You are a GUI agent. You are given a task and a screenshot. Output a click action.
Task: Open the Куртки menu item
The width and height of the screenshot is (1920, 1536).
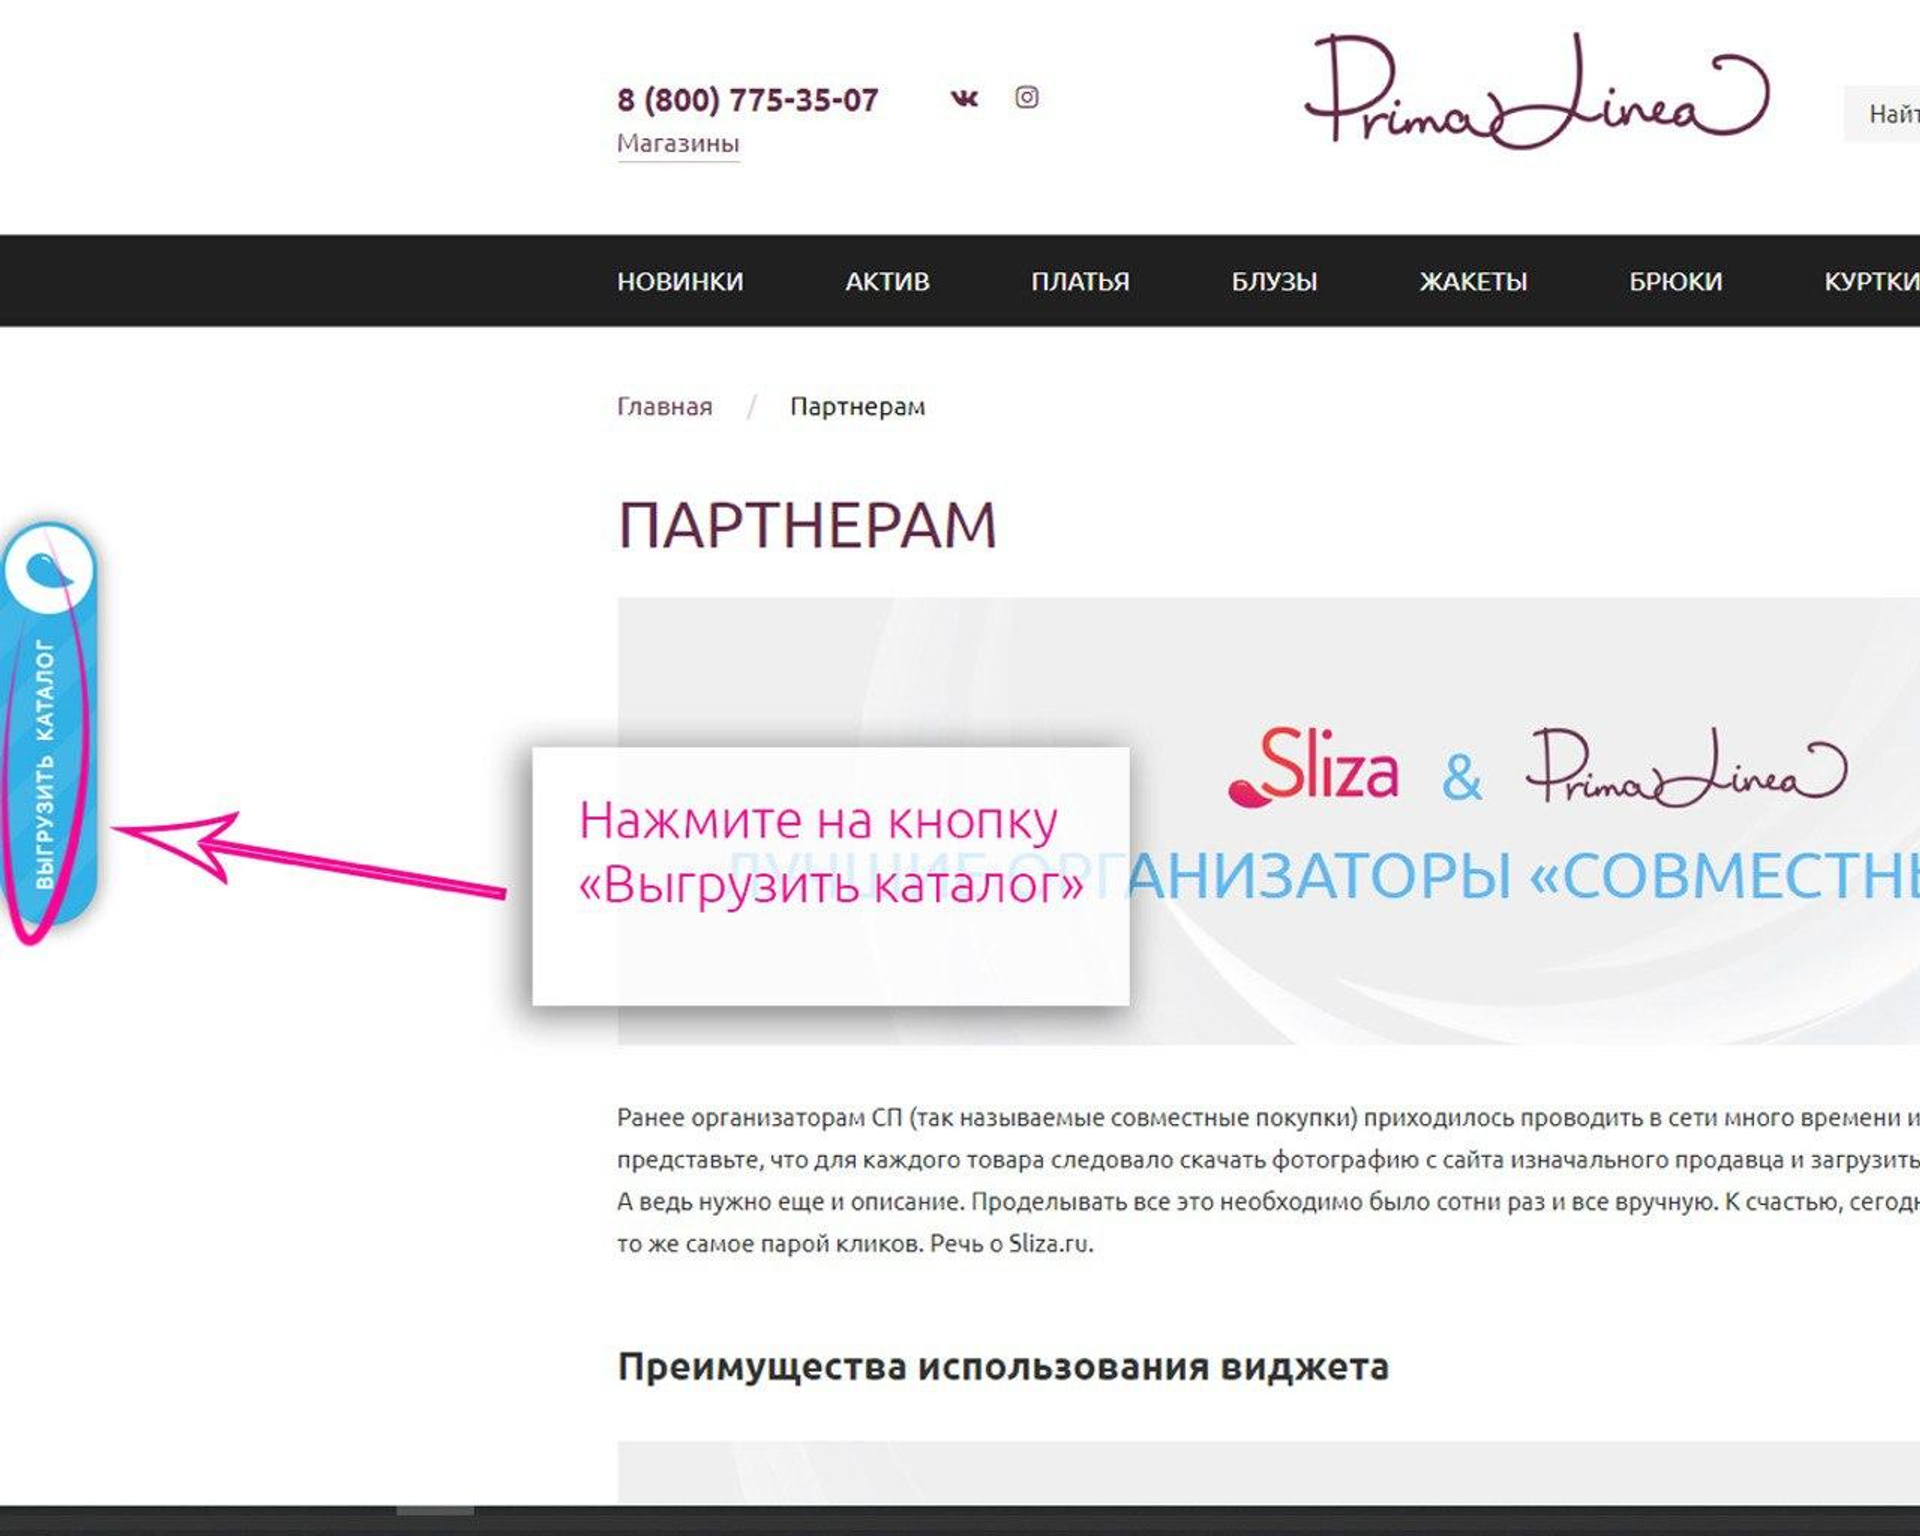[1871, 282]
